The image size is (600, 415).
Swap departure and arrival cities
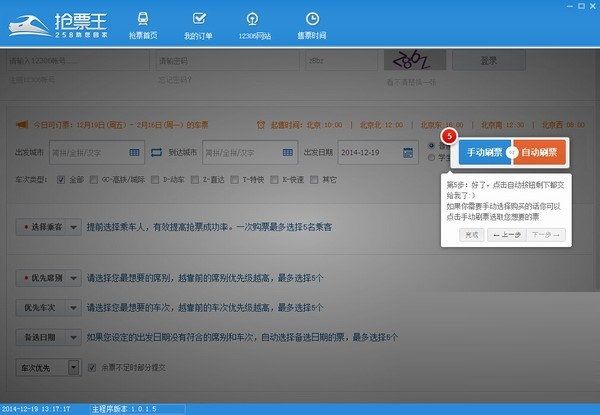[x=156, y=153]
